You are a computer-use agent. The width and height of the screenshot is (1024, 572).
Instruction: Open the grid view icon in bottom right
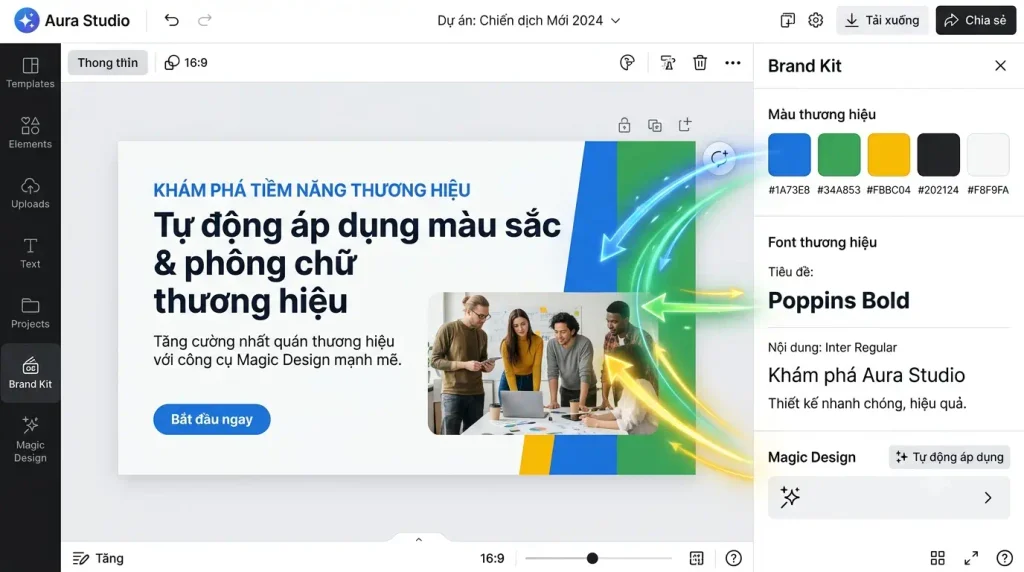(x=937, y=558)
